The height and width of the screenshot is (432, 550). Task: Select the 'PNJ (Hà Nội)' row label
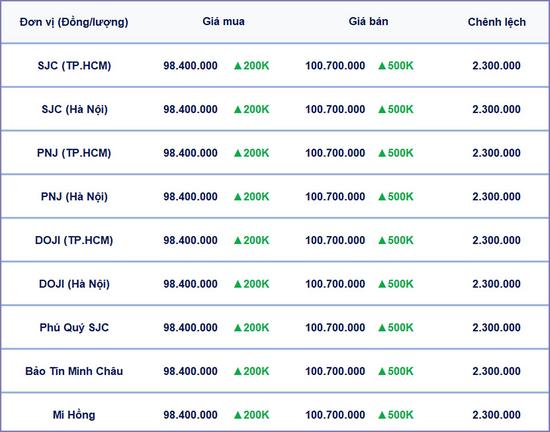[74, 197]
